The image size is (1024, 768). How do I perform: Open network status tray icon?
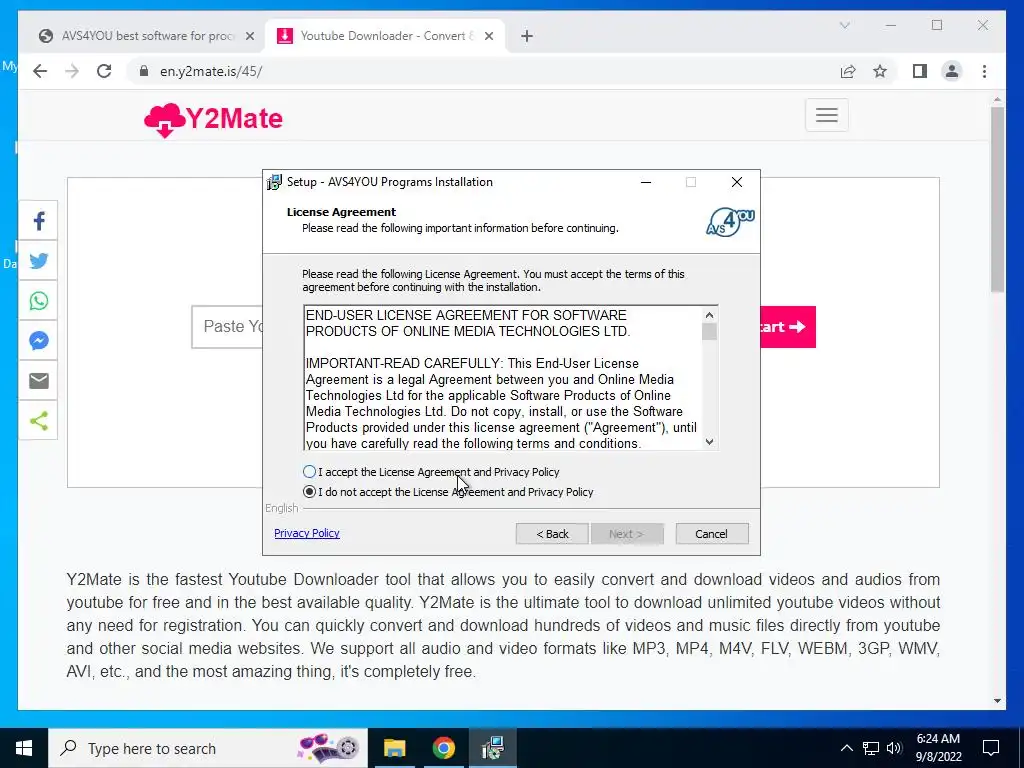(x=871, y=748)
